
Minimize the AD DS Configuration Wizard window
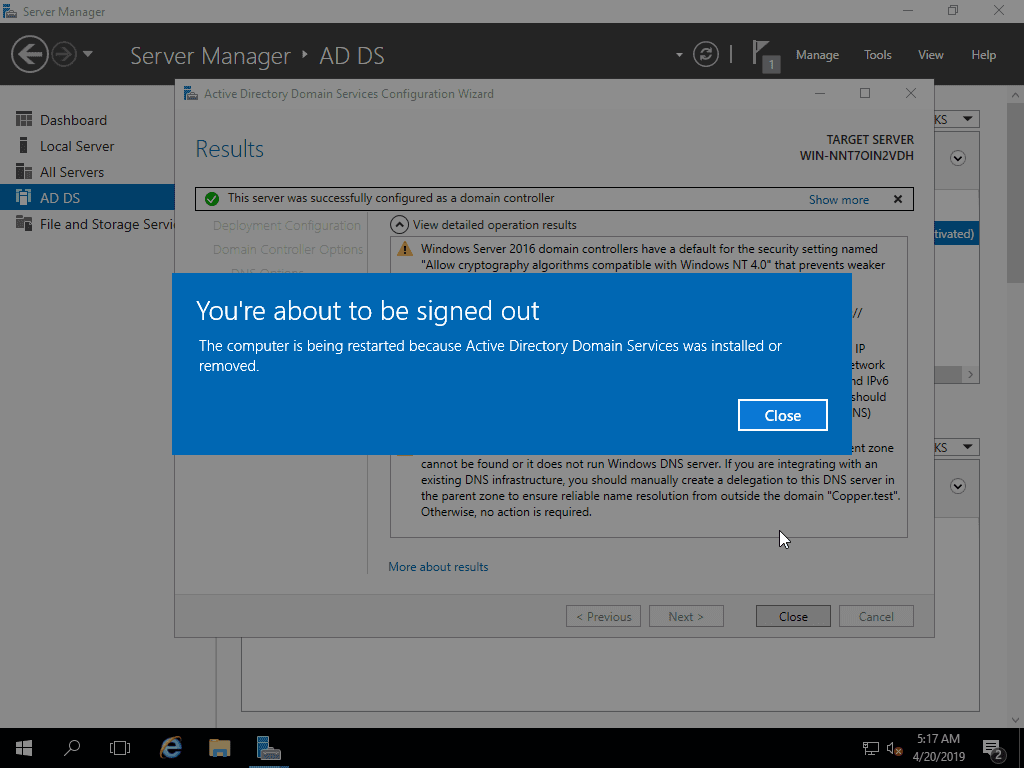pyautogui.click(x=820, y=93)
